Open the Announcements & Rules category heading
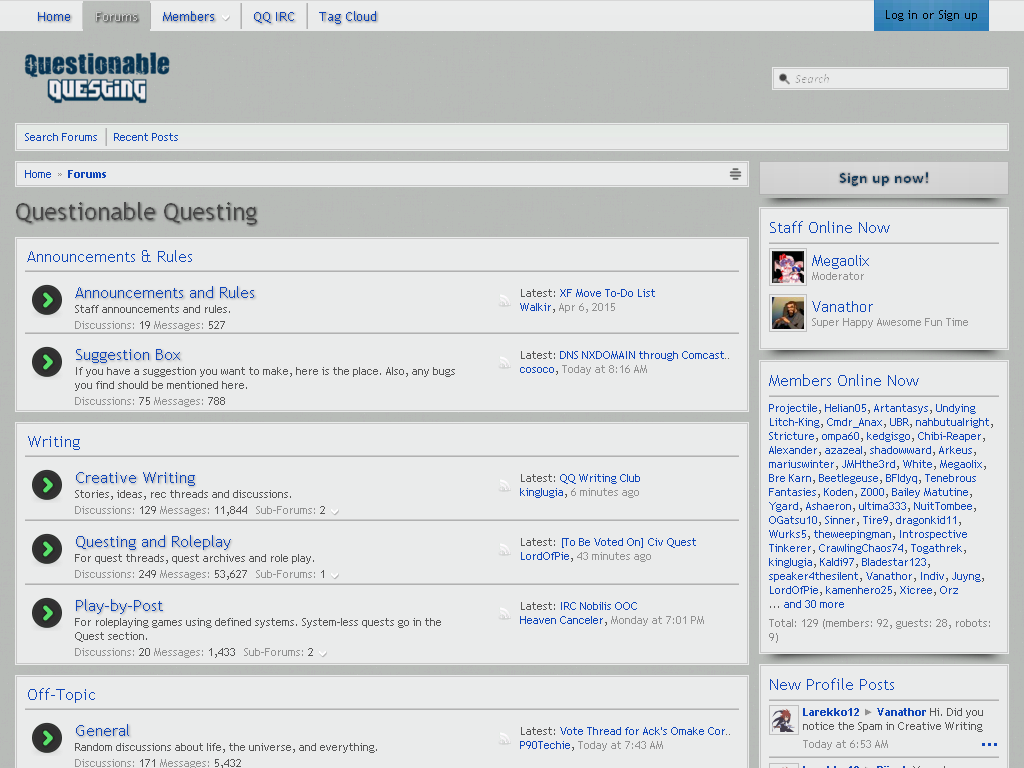 110,257
